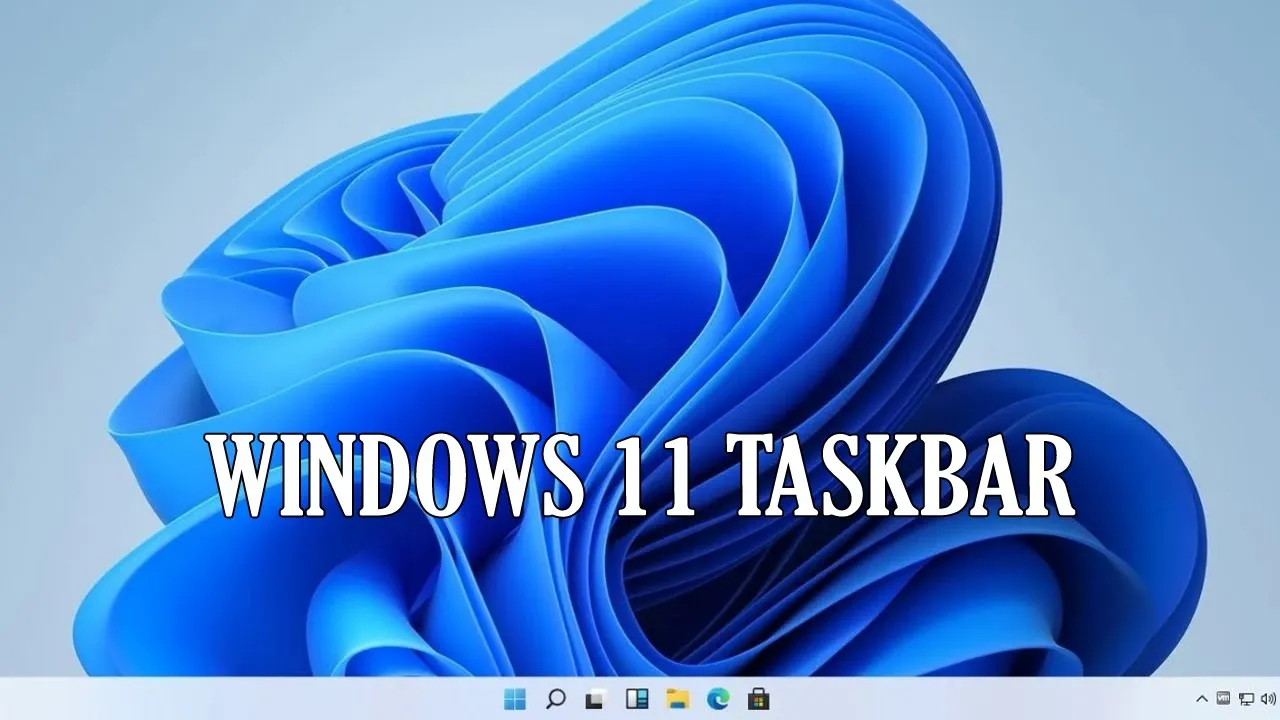Open taskbar Search magnifier
The image size is (1280, 720).
click(556, 698)
